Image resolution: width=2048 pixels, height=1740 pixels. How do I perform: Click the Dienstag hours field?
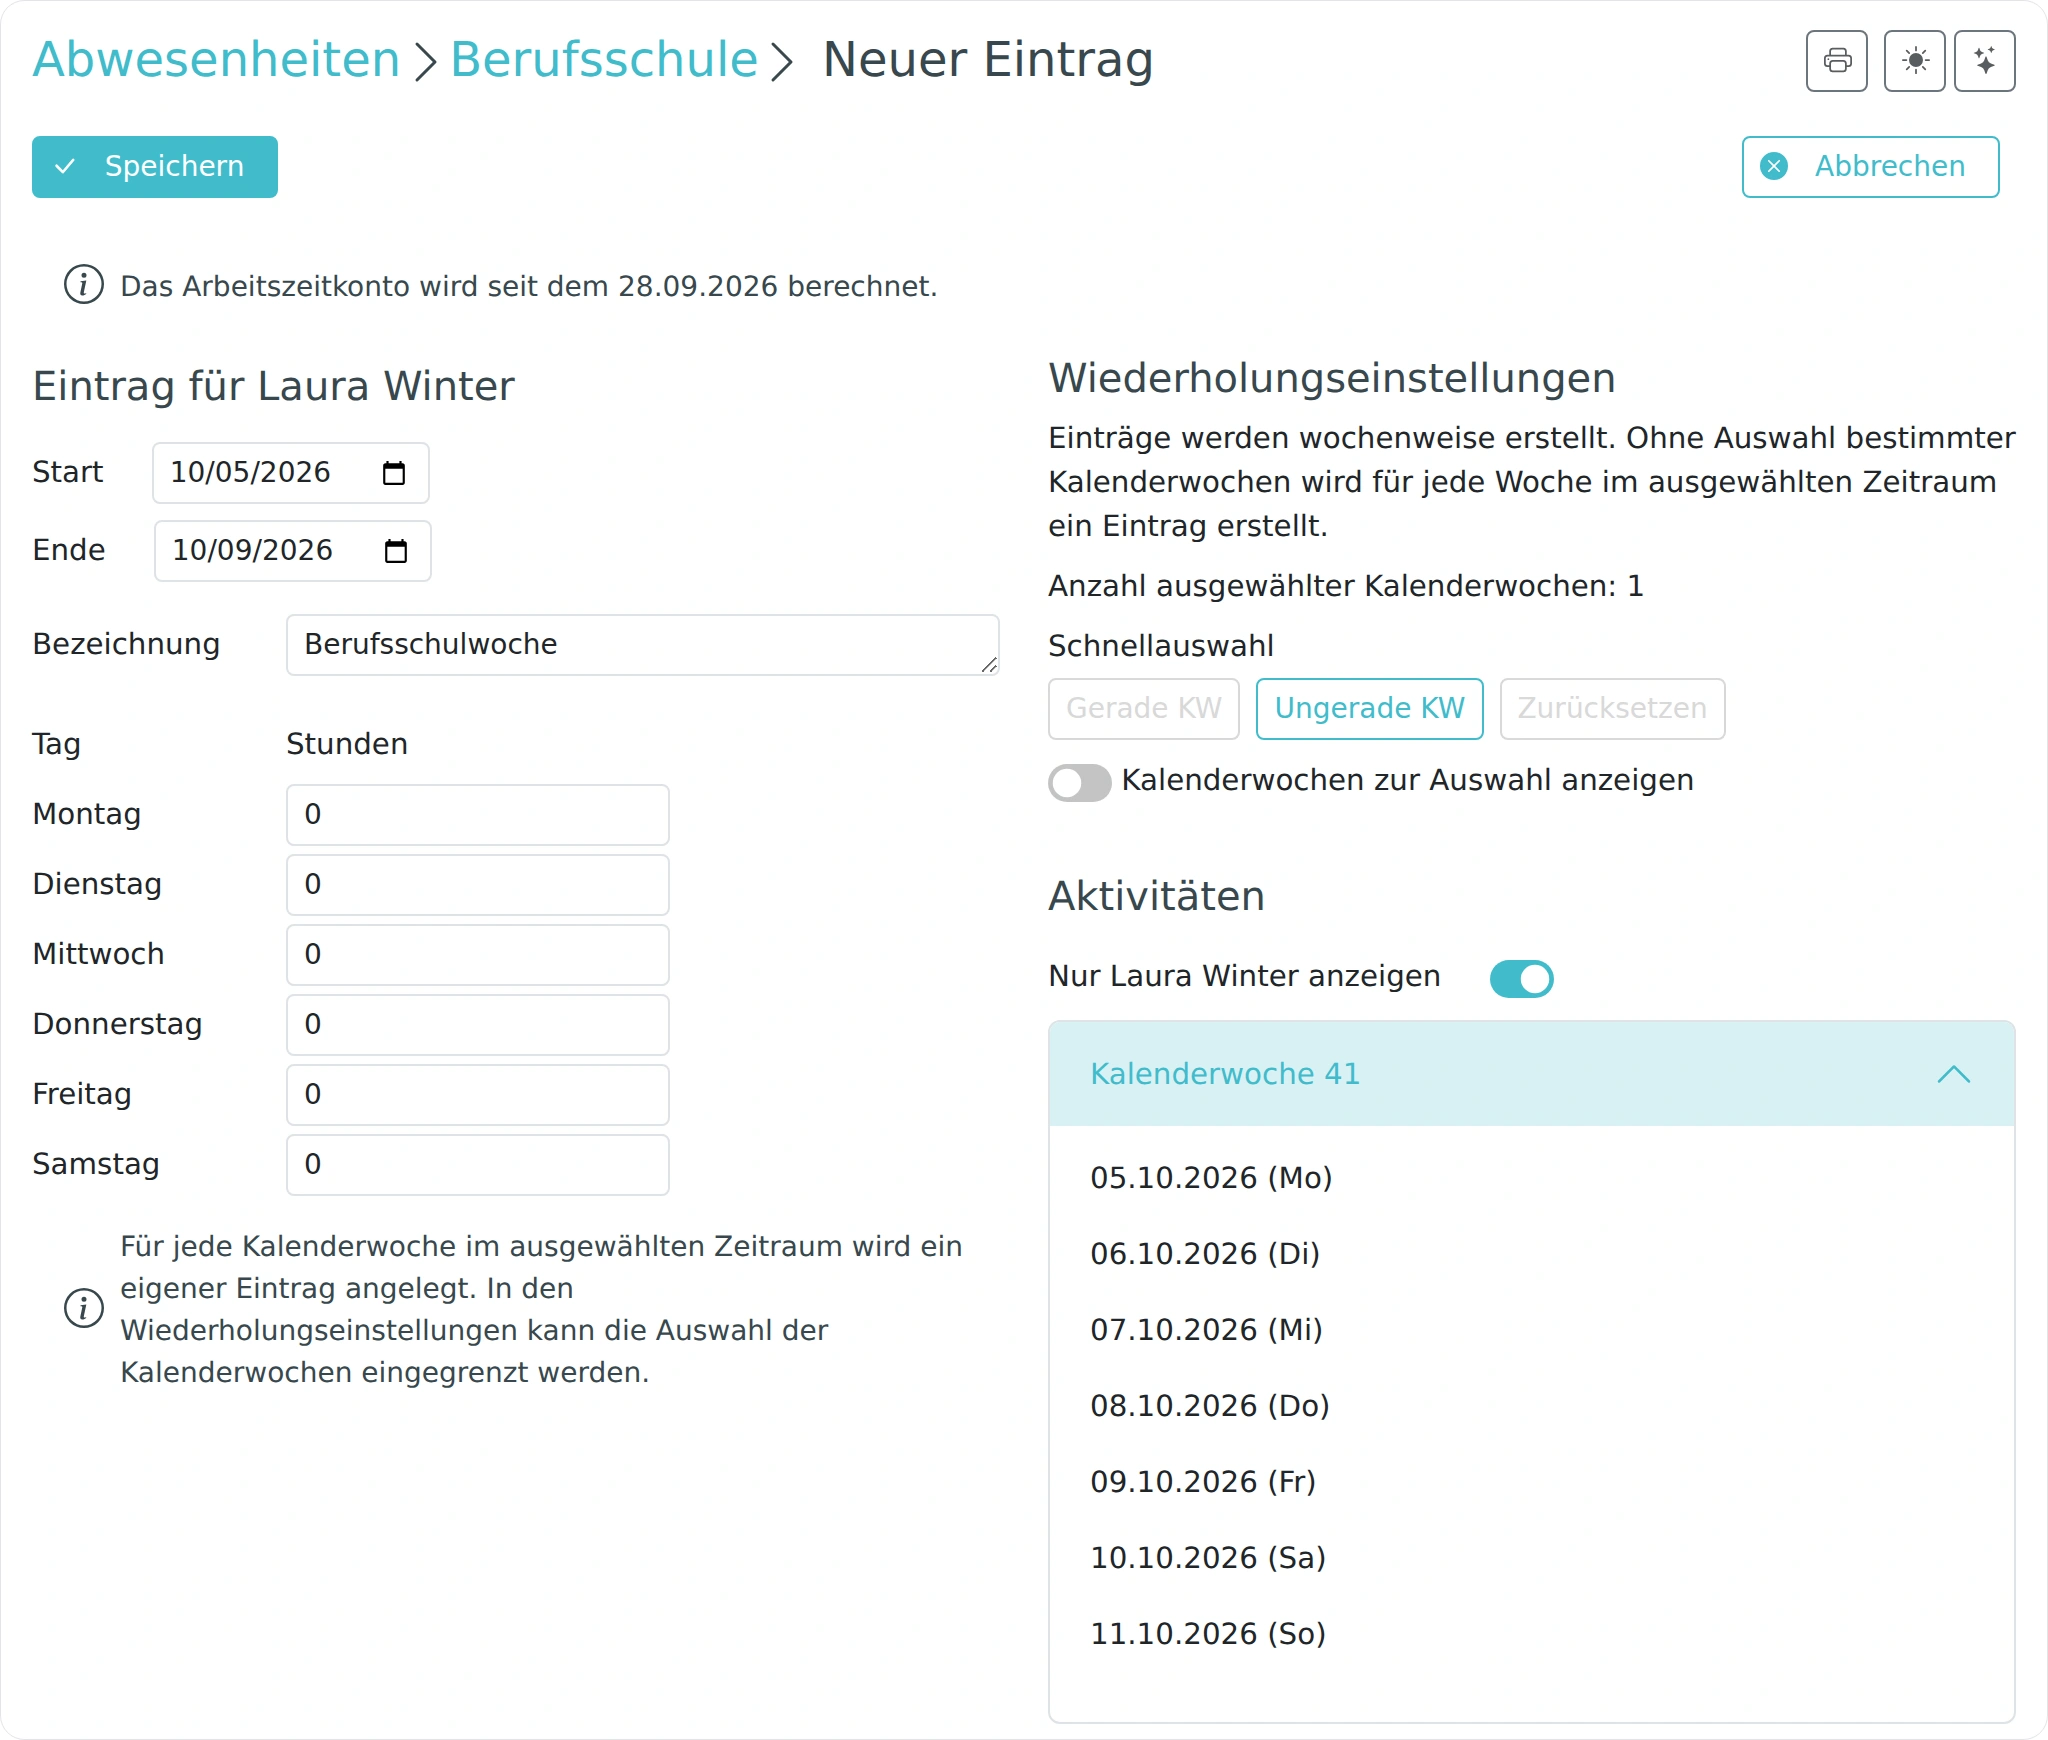[x=477, y=885]
